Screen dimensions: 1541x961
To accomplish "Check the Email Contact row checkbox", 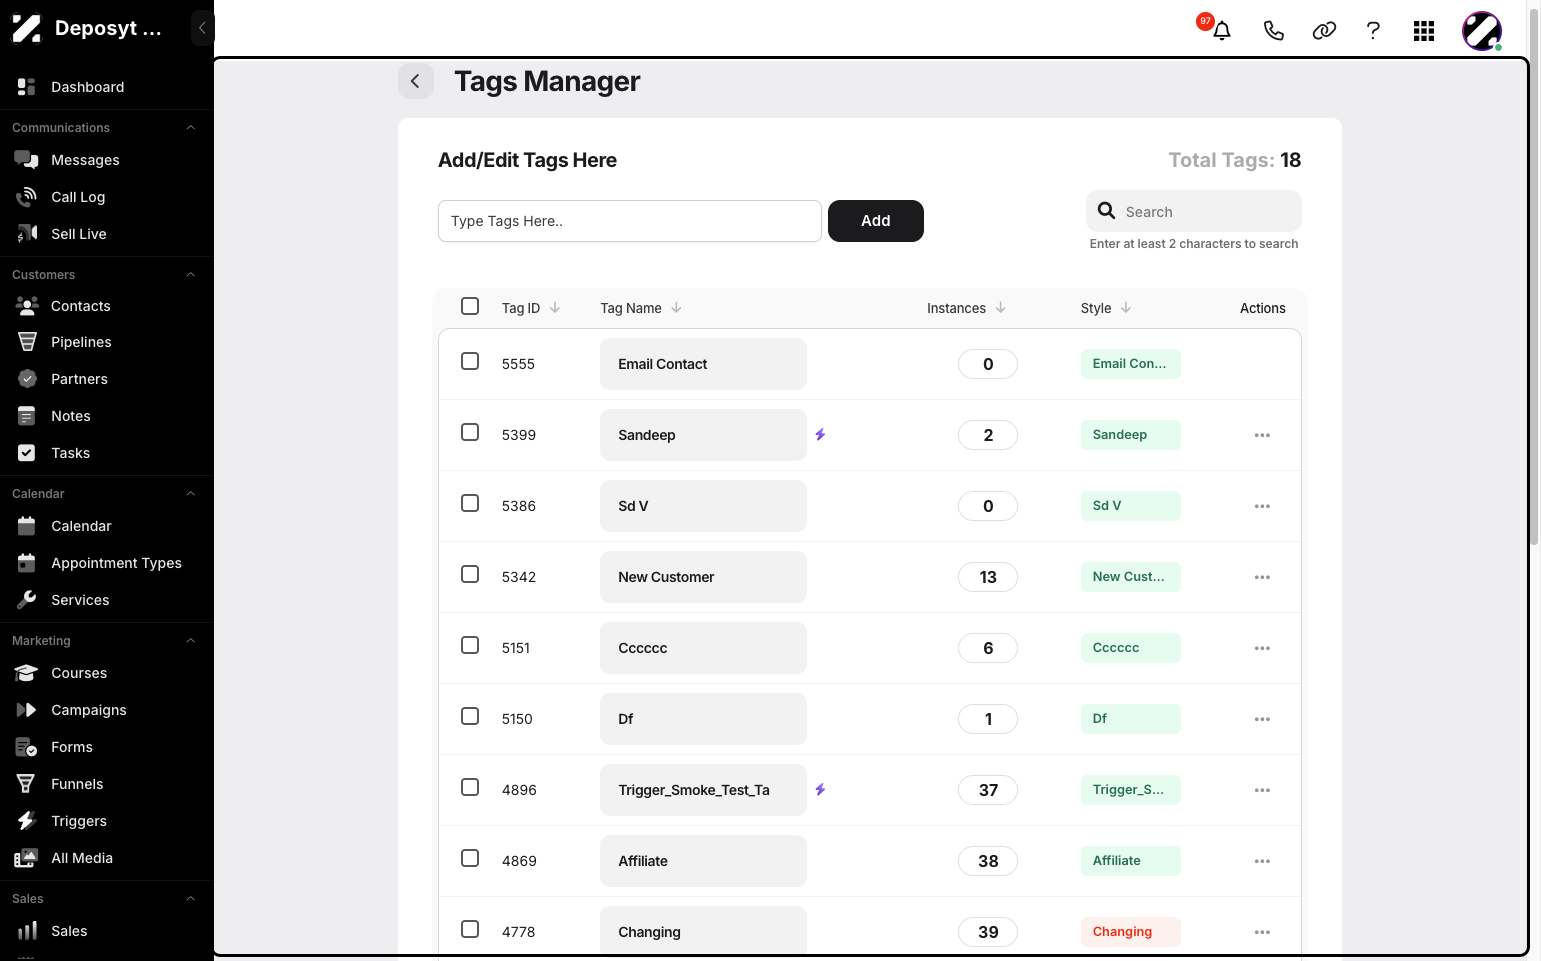I will point(470,361).
